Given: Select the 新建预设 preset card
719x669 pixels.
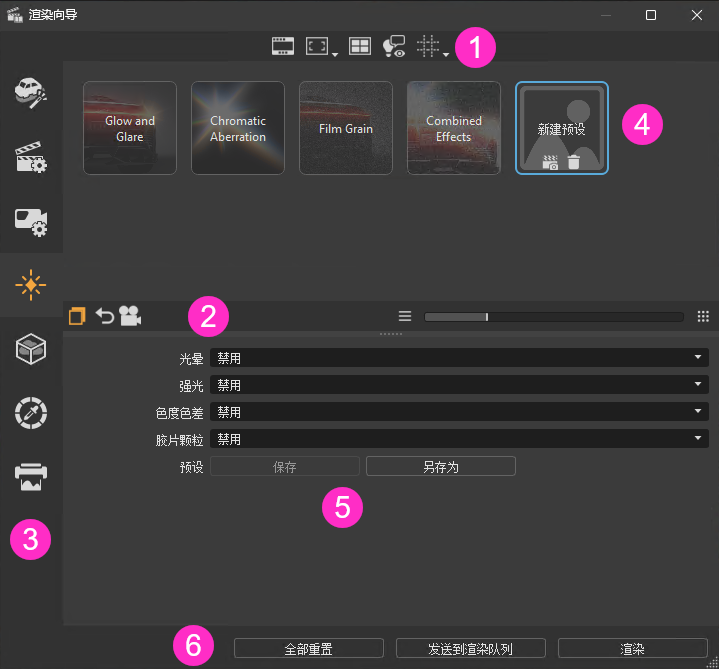Looking at the screenshot, I should point(562,128).
